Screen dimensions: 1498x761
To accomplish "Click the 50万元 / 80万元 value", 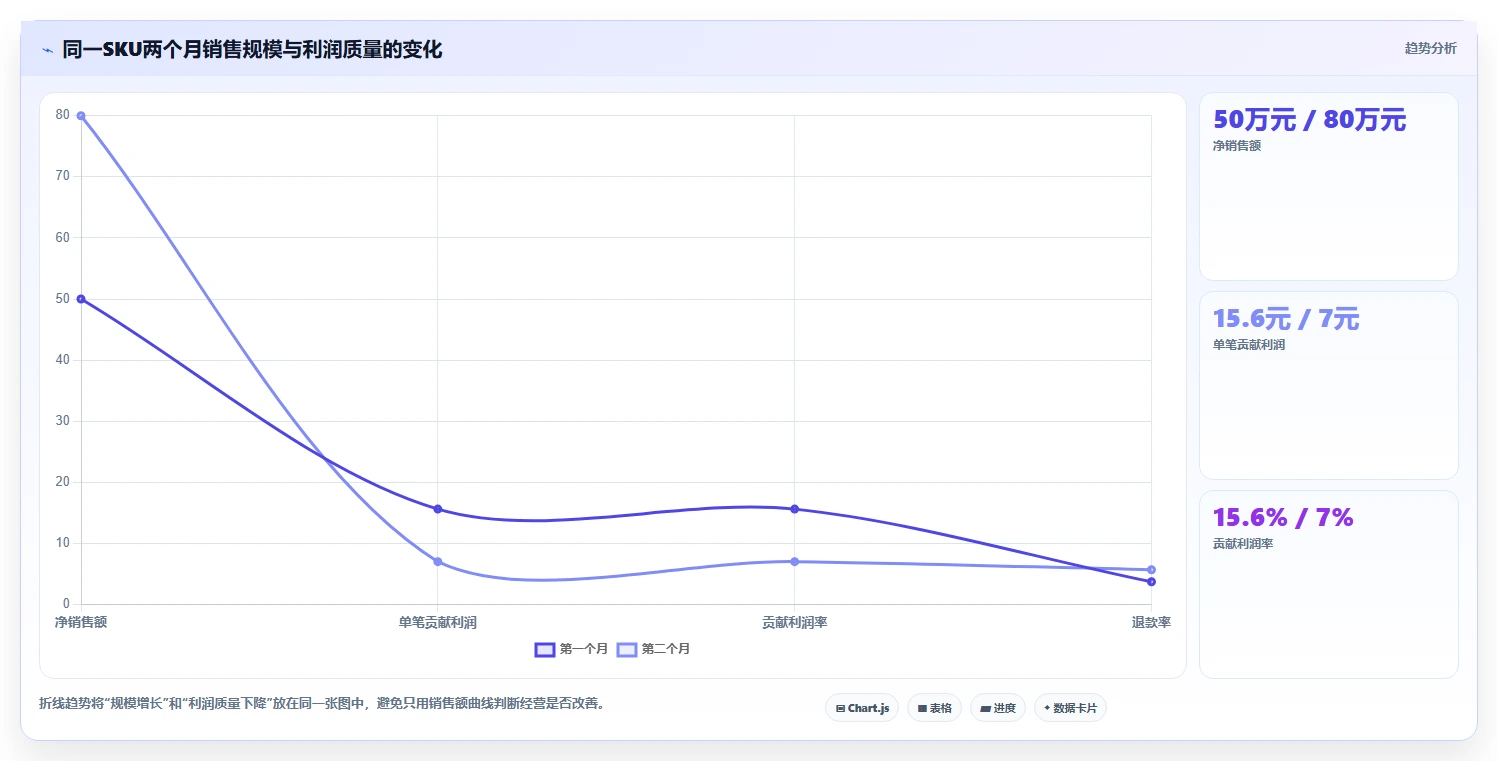I will click(x=1309, y=120).
